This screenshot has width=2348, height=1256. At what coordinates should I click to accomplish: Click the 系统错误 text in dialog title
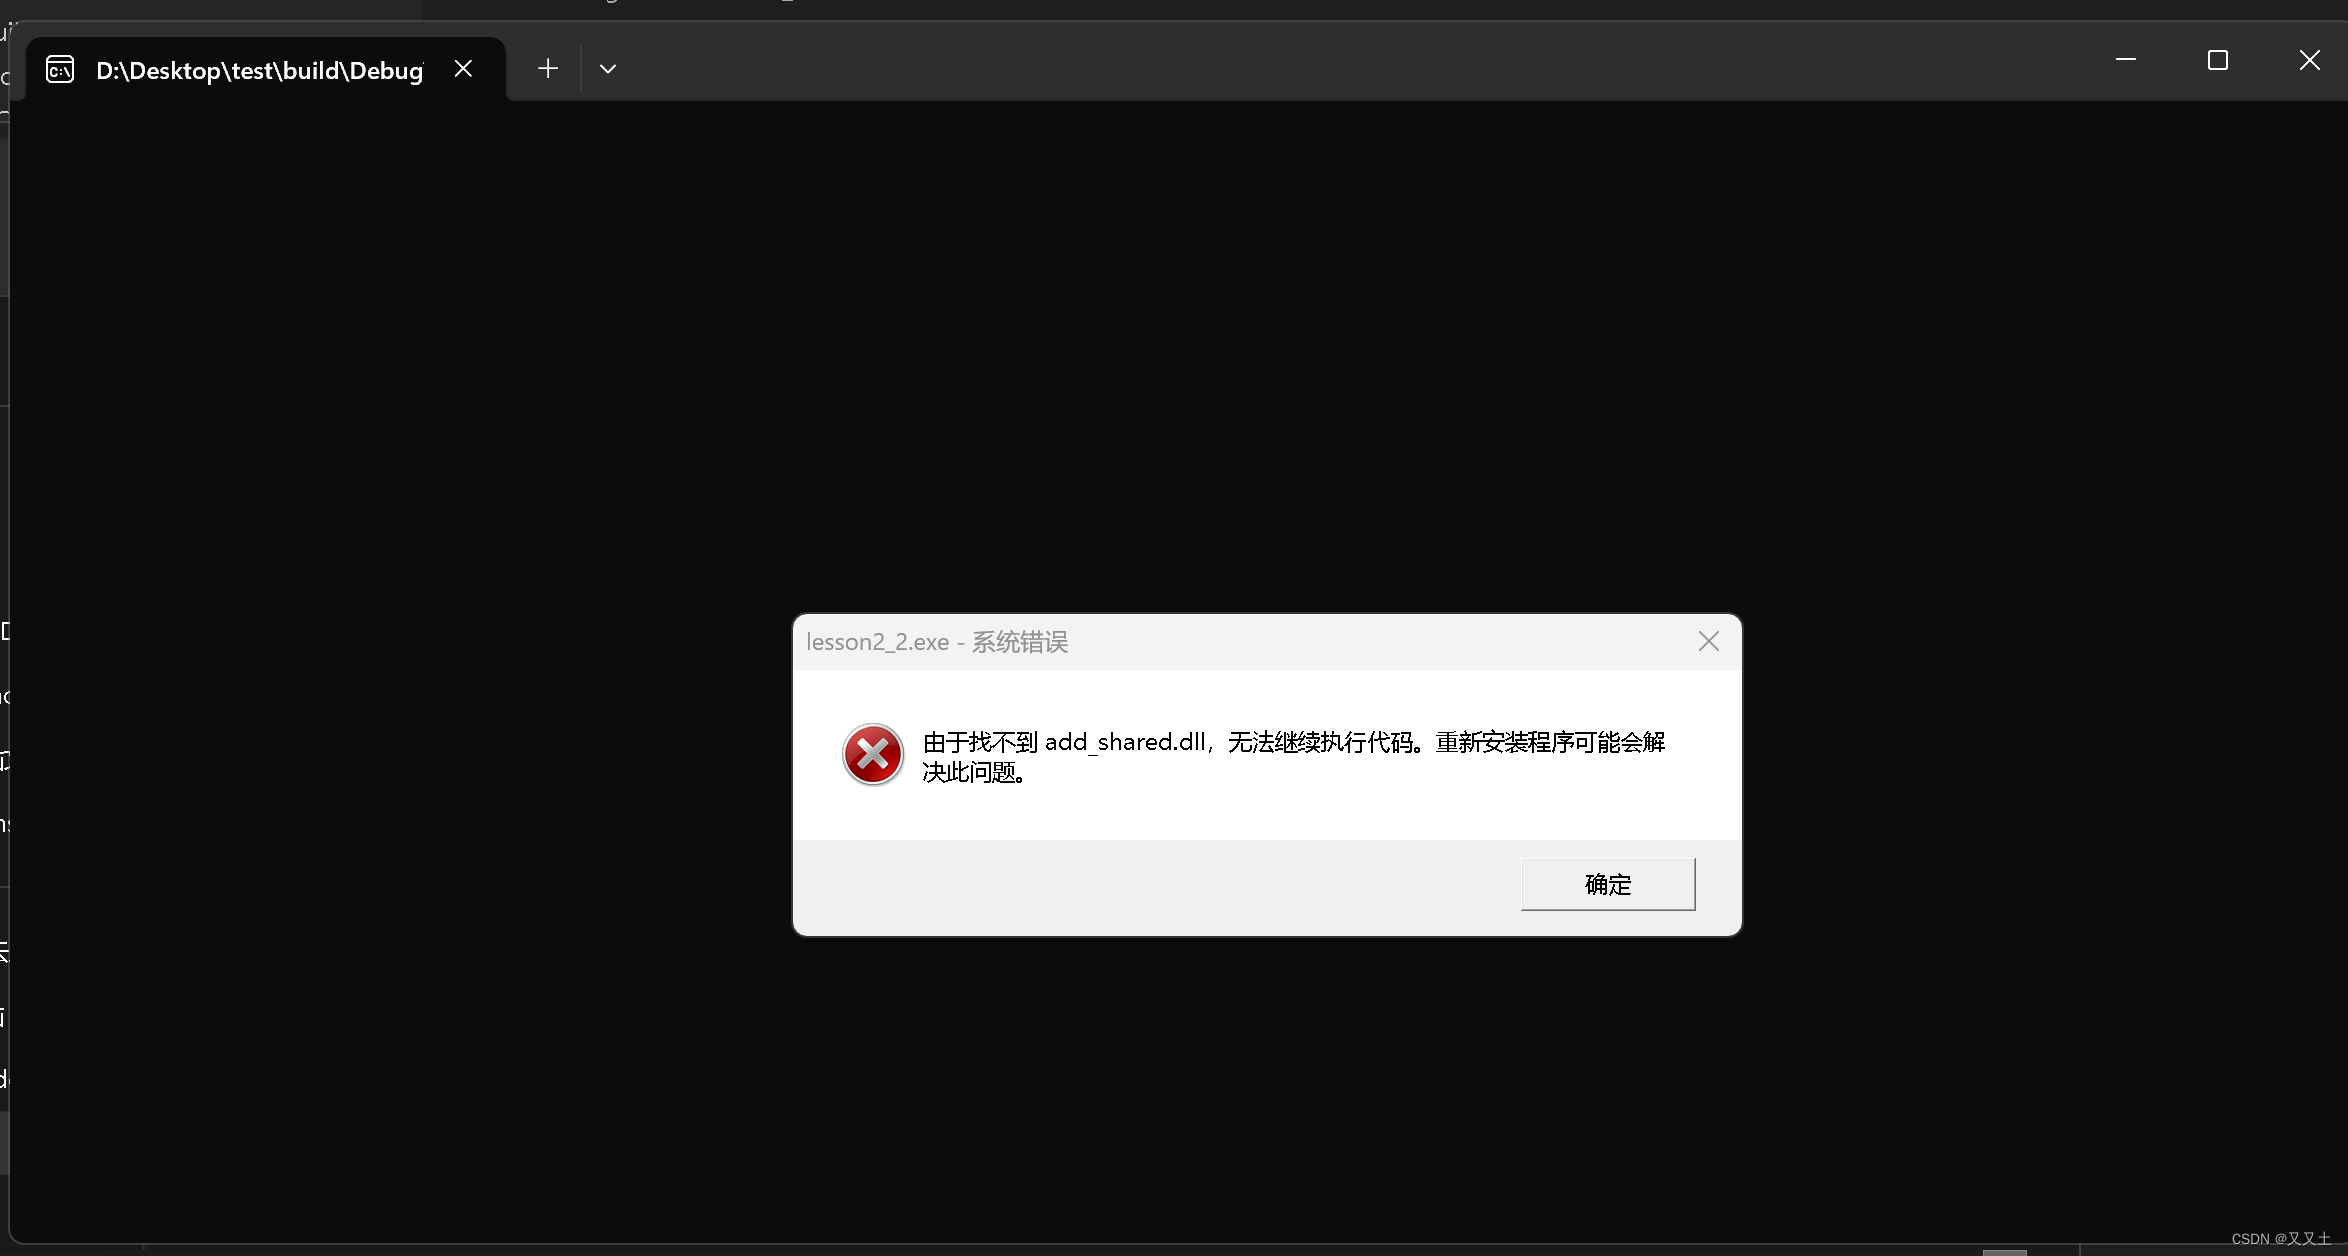click(1020, 642)
